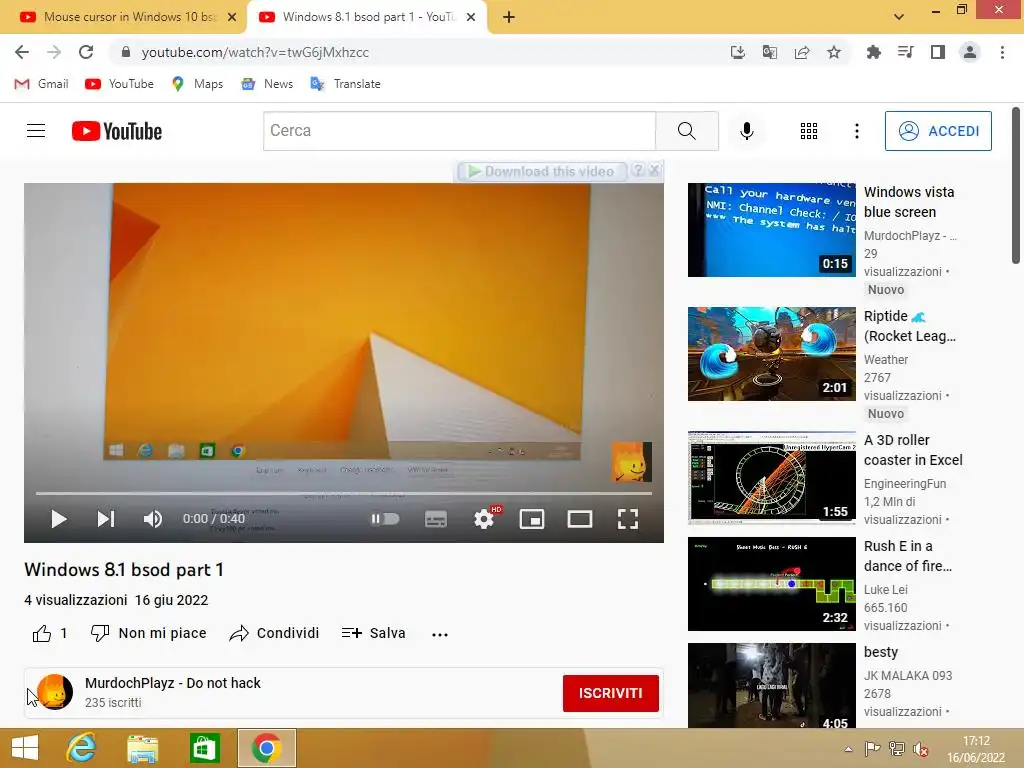The width and height of the screenshot is (1024, 768).
Task: Switch to theater mode
Action: point(580,519)
